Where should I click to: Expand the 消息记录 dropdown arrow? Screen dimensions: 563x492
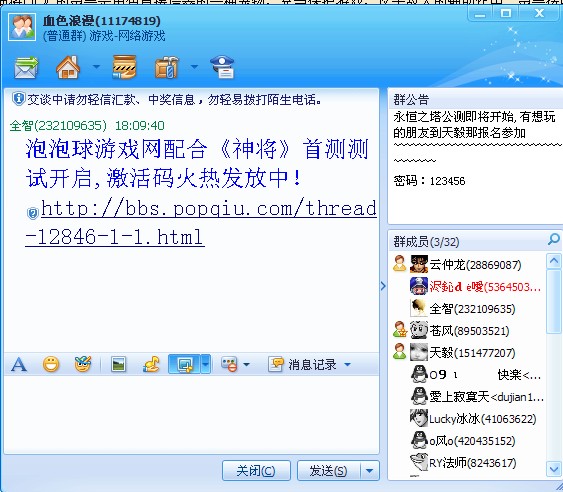click(347, 365)
